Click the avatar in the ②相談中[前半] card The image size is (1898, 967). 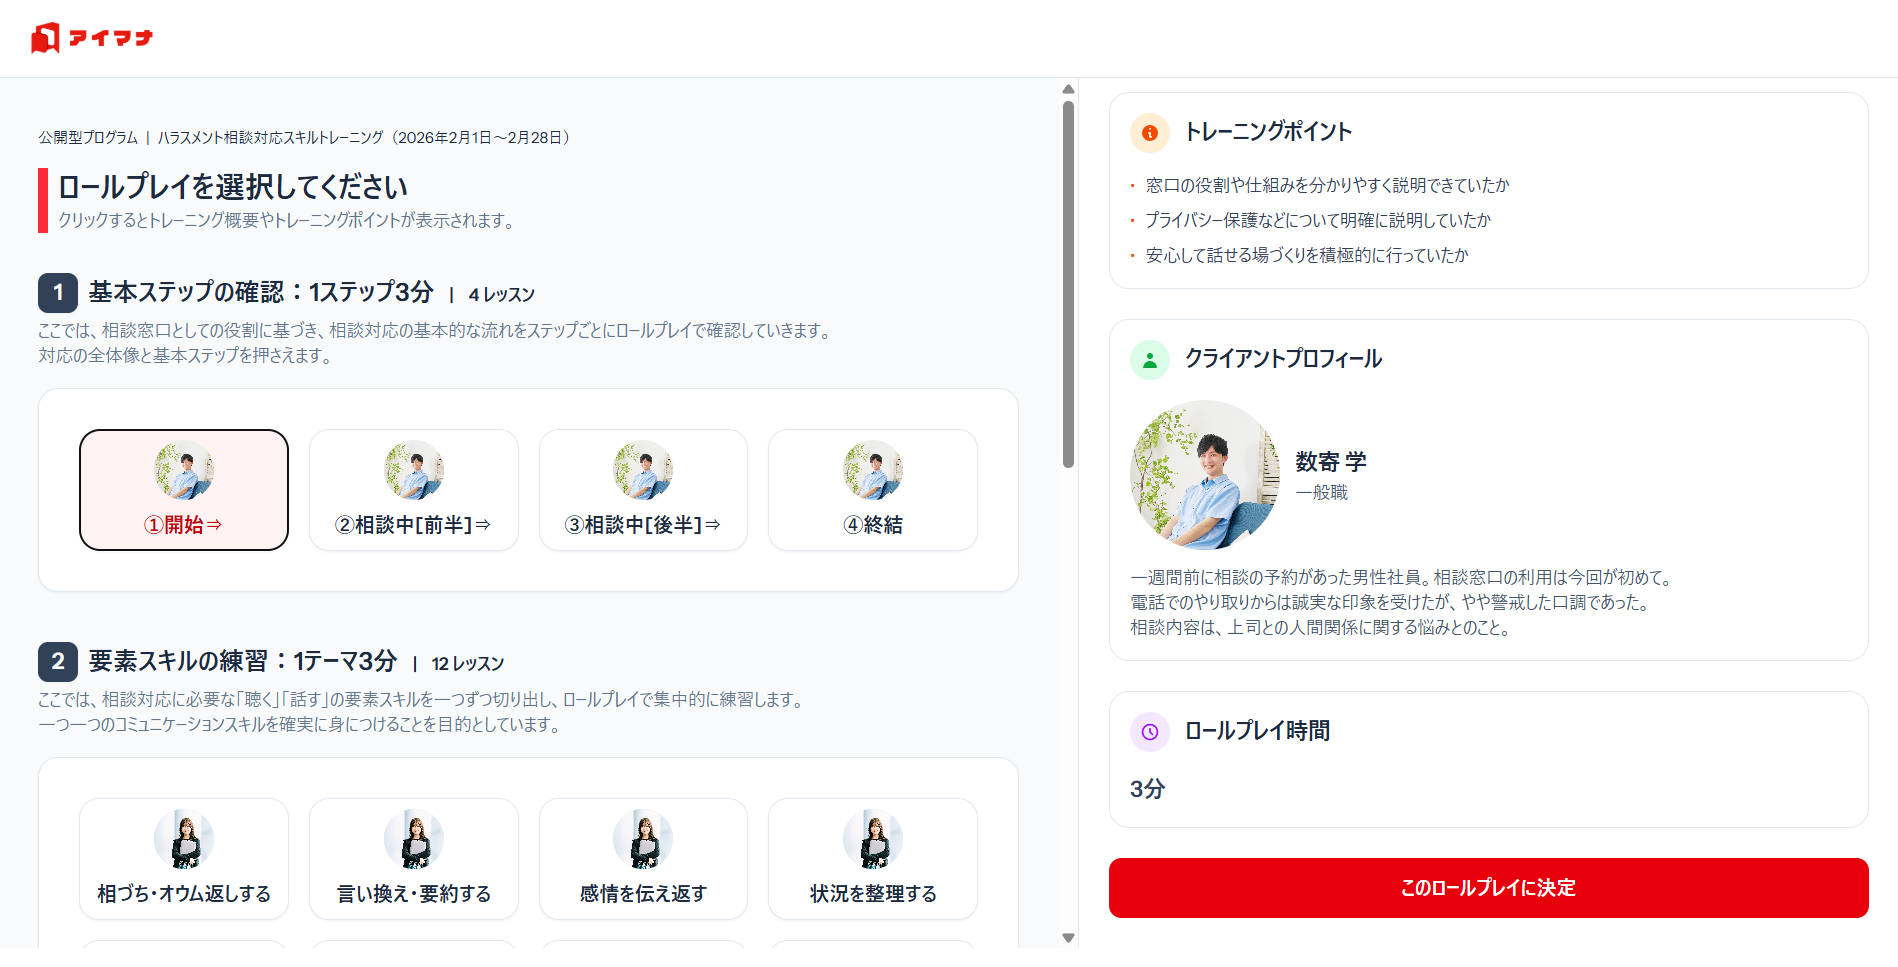pos(414,470)
